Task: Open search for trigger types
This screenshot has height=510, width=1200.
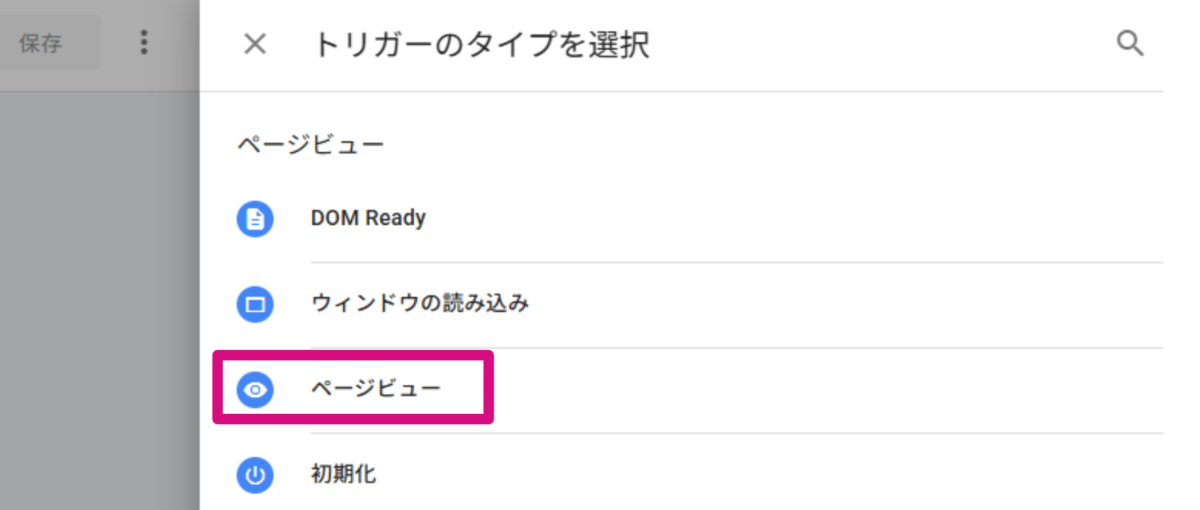Action: tap(1130, 44)
